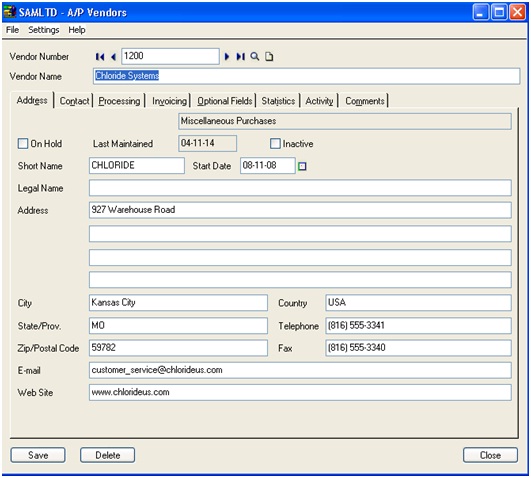Image resolution: width=531 pixels, height=478 pixels.
Task: Jump to last vendor record arrow
Action: (240, 57)
